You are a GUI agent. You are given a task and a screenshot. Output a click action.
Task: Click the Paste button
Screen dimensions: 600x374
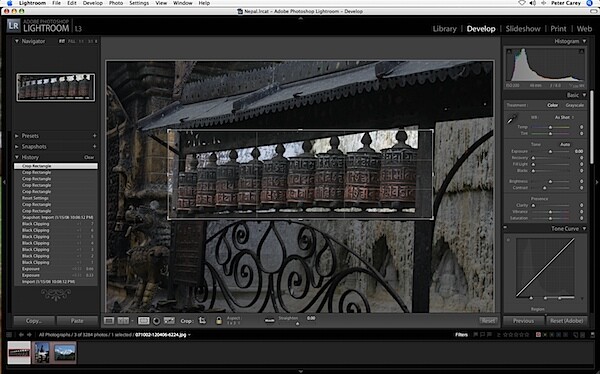[x=77, y=321]
